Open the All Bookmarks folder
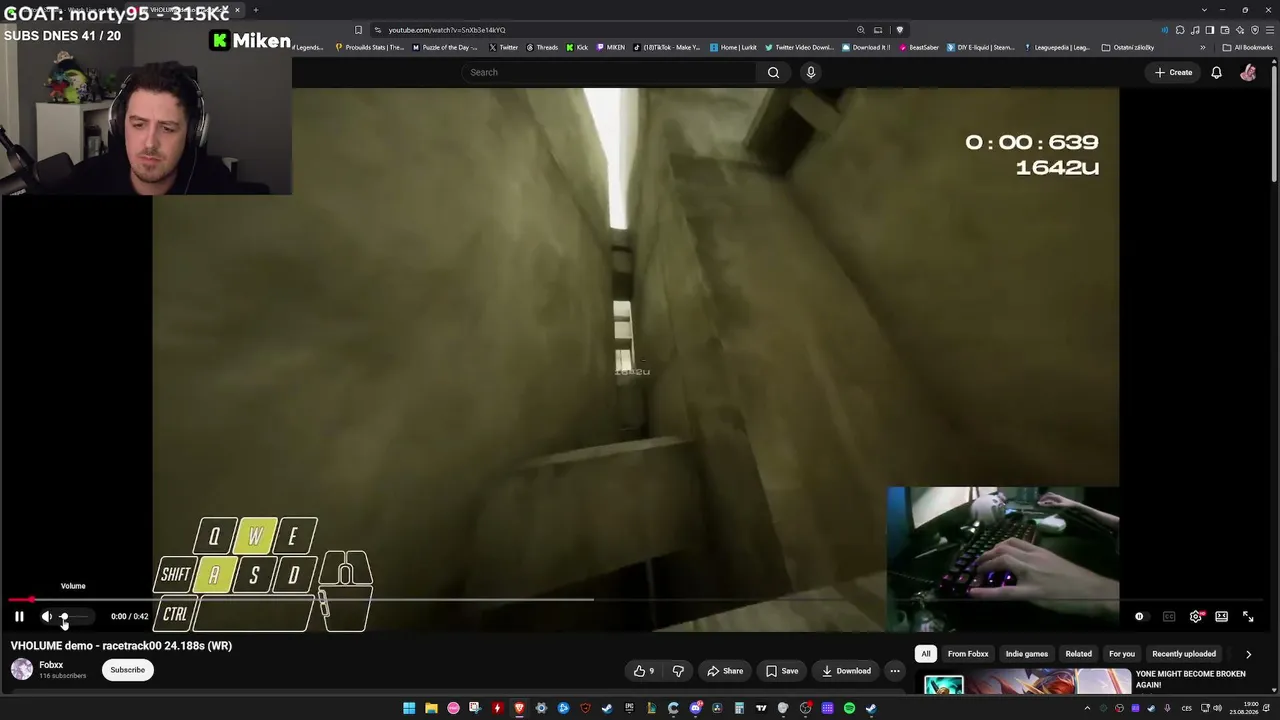The image size is (1280, 720). (x=1247, y=47)
